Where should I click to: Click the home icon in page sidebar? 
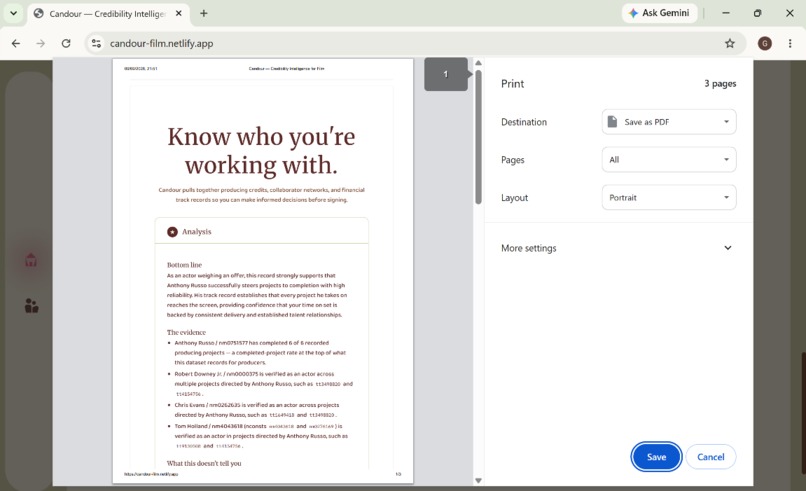(31, 260)
